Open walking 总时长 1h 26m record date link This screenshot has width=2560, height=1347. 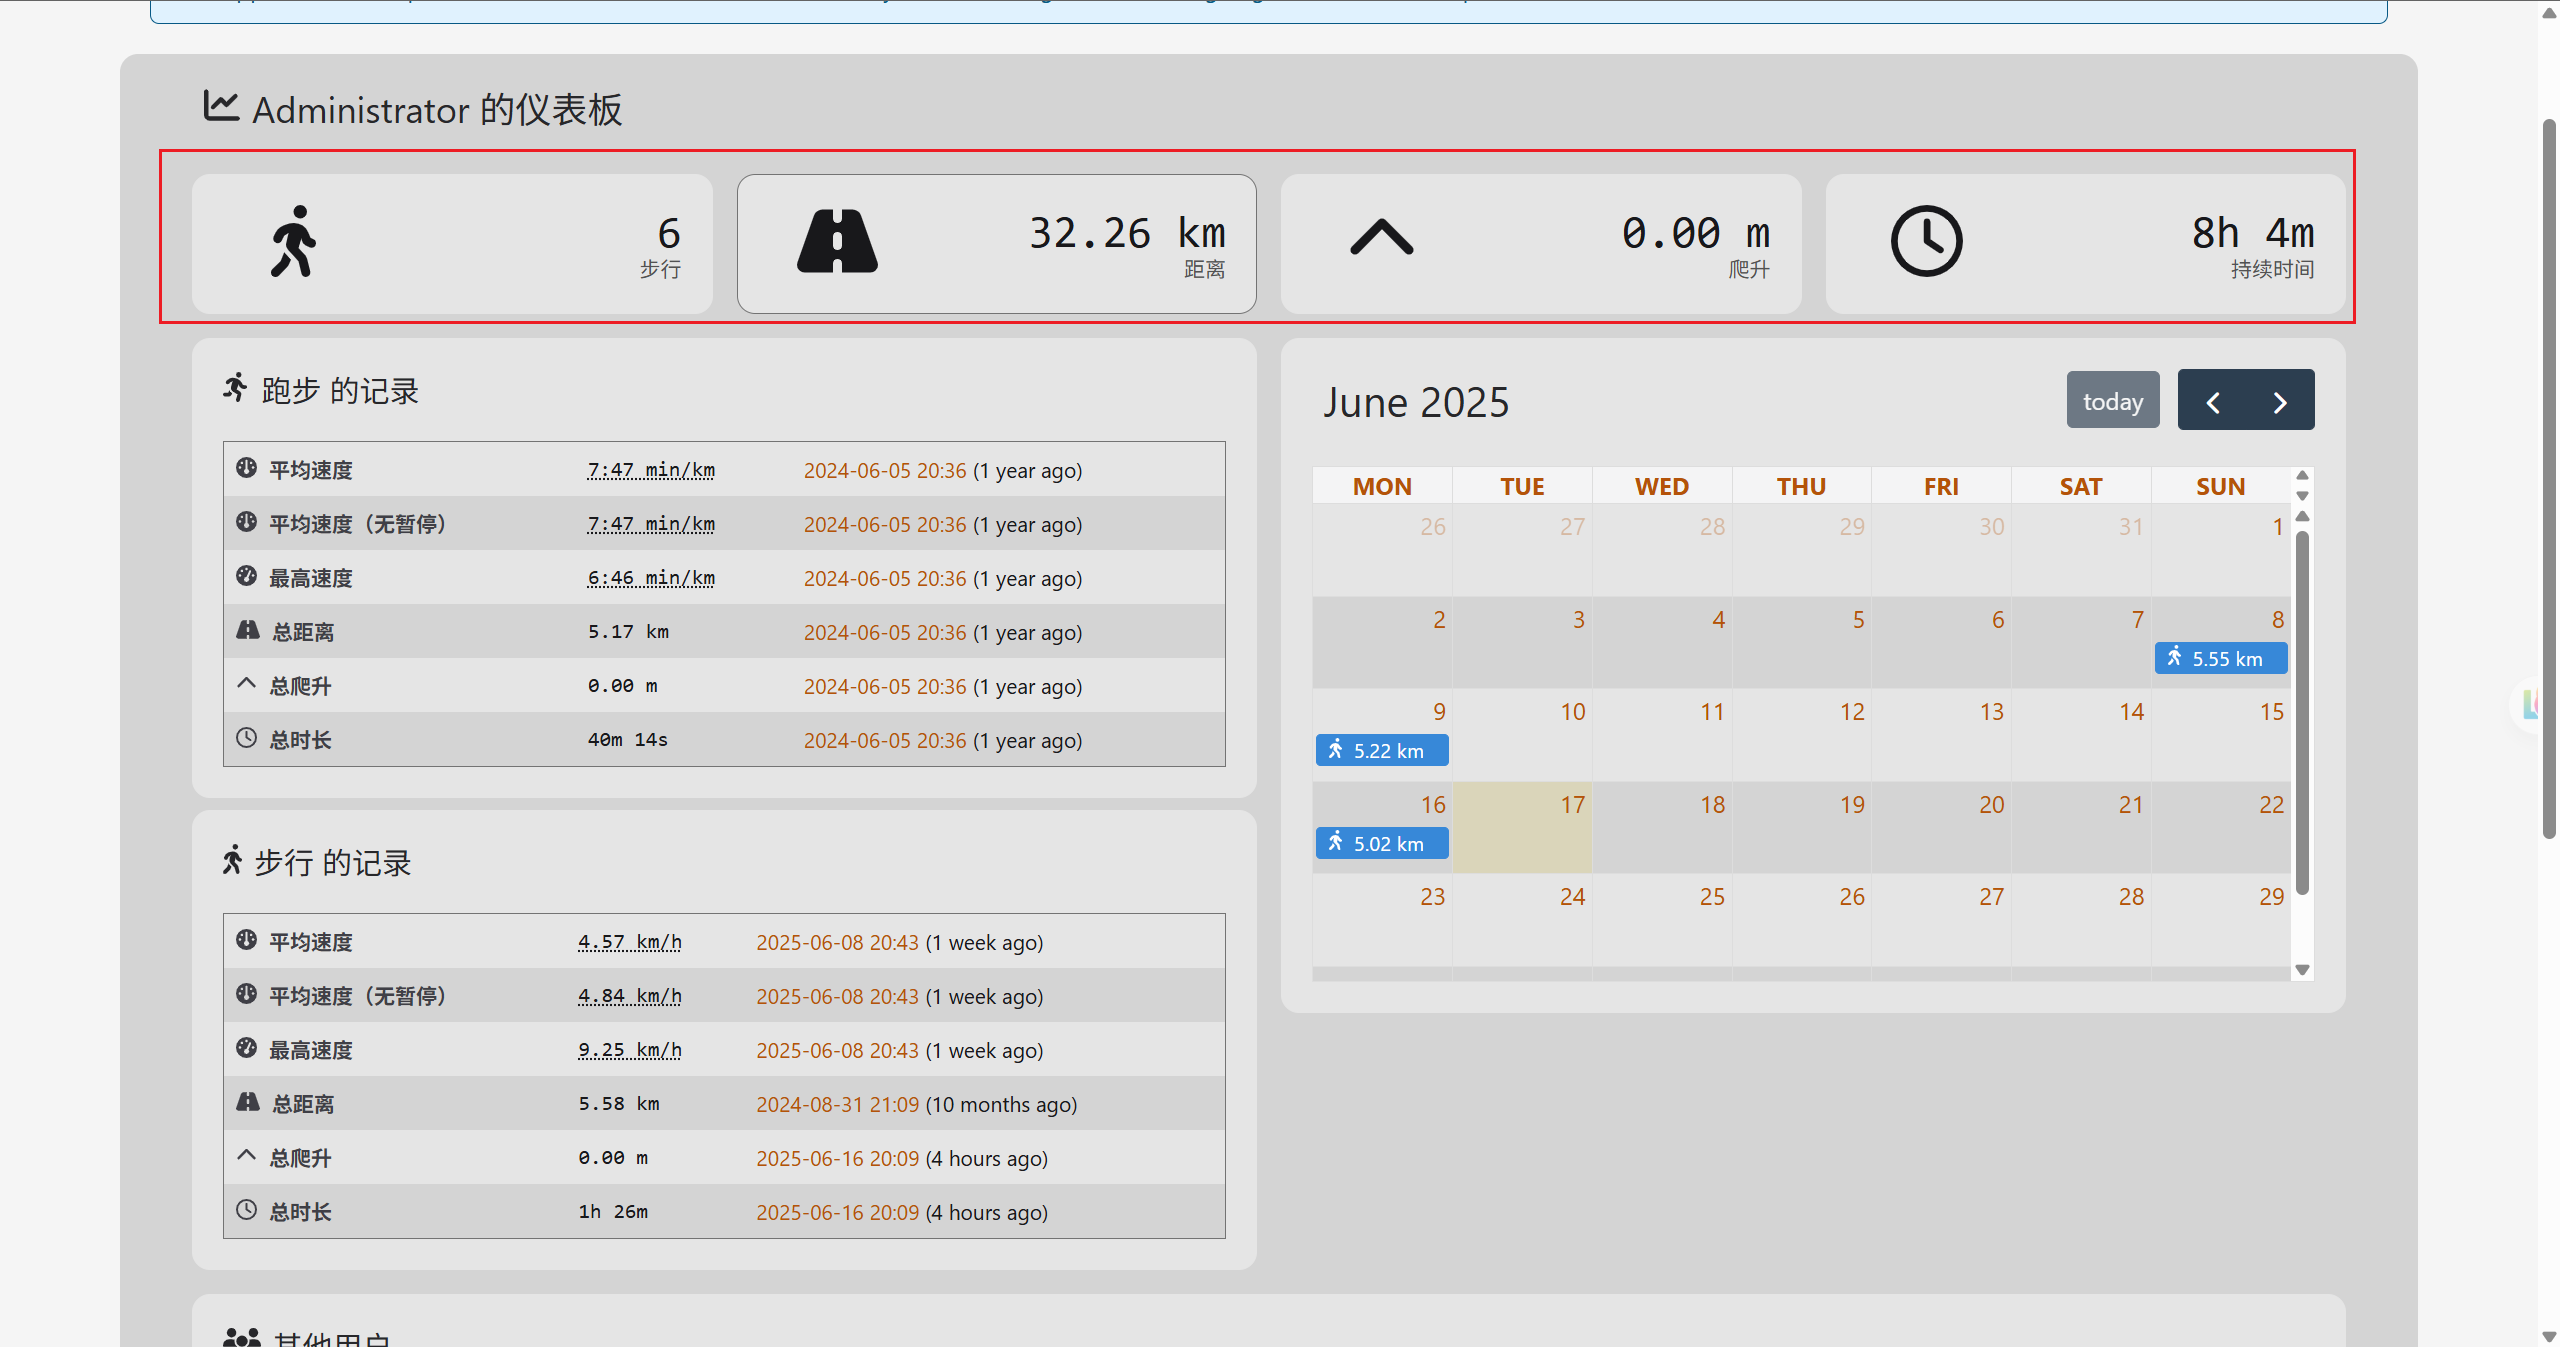[837, 1212]
